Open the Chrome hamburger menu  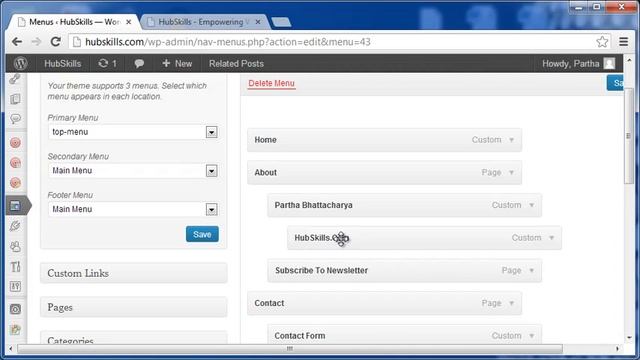(x=623, y=41)
